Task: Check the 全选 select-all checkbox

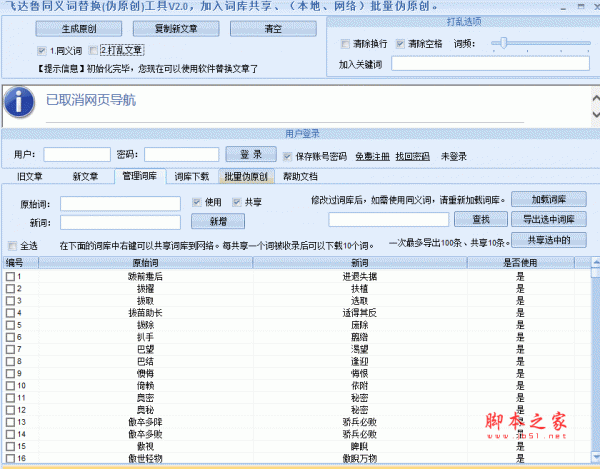Action: tap(12, 245)
